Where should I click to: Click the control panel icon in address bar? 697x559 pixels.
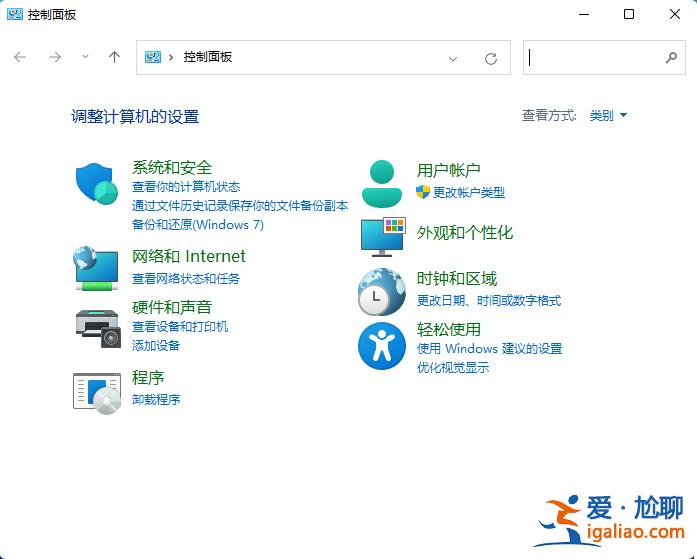click(x=152, y=57)
